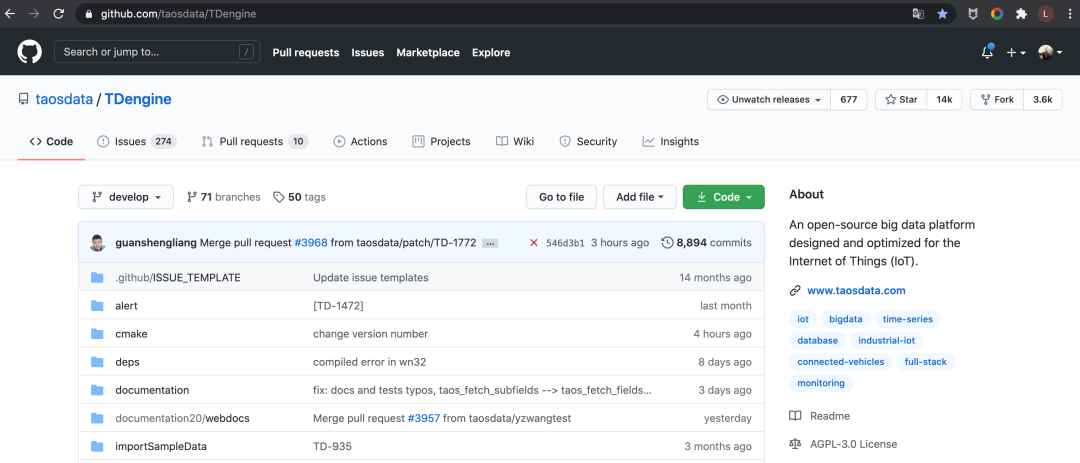Image resolution: width=1080 pixels, height=463 pixels.
Task: Open the Chrome profile avatar L
Action: (1046, 13)
